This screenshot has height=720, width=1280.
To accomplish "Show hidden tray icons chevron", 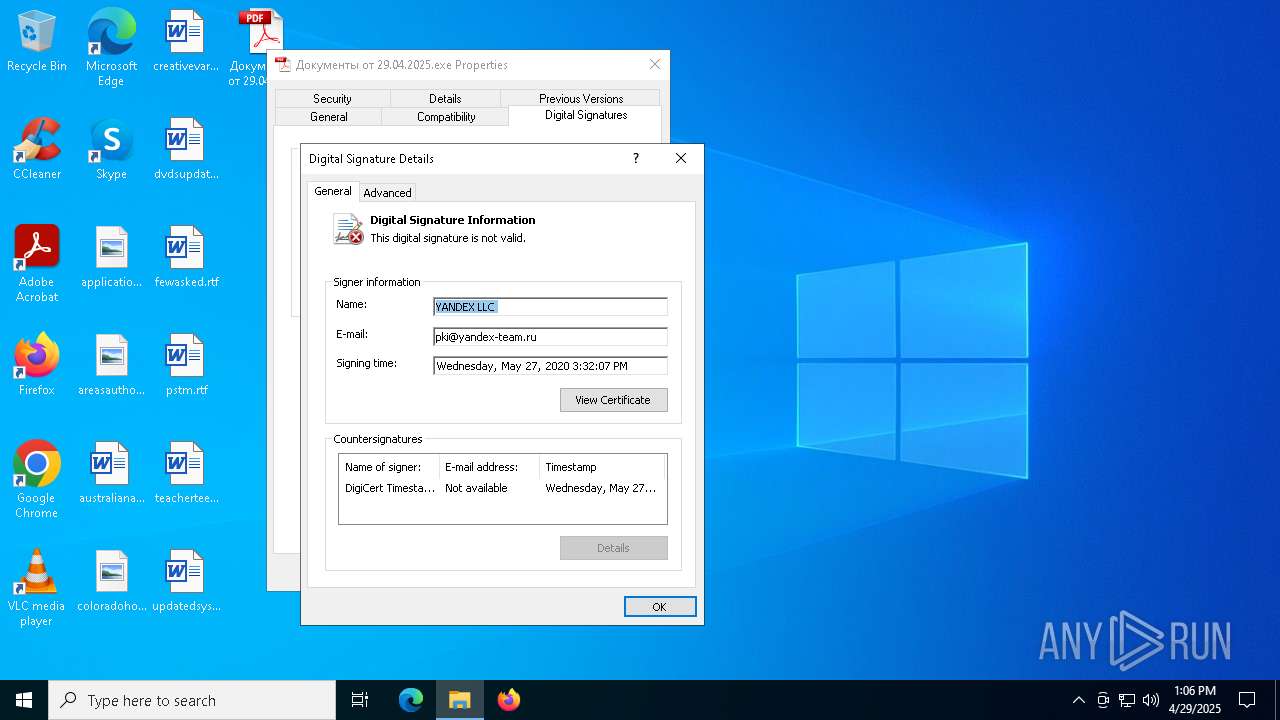I will pos(1078,700).
